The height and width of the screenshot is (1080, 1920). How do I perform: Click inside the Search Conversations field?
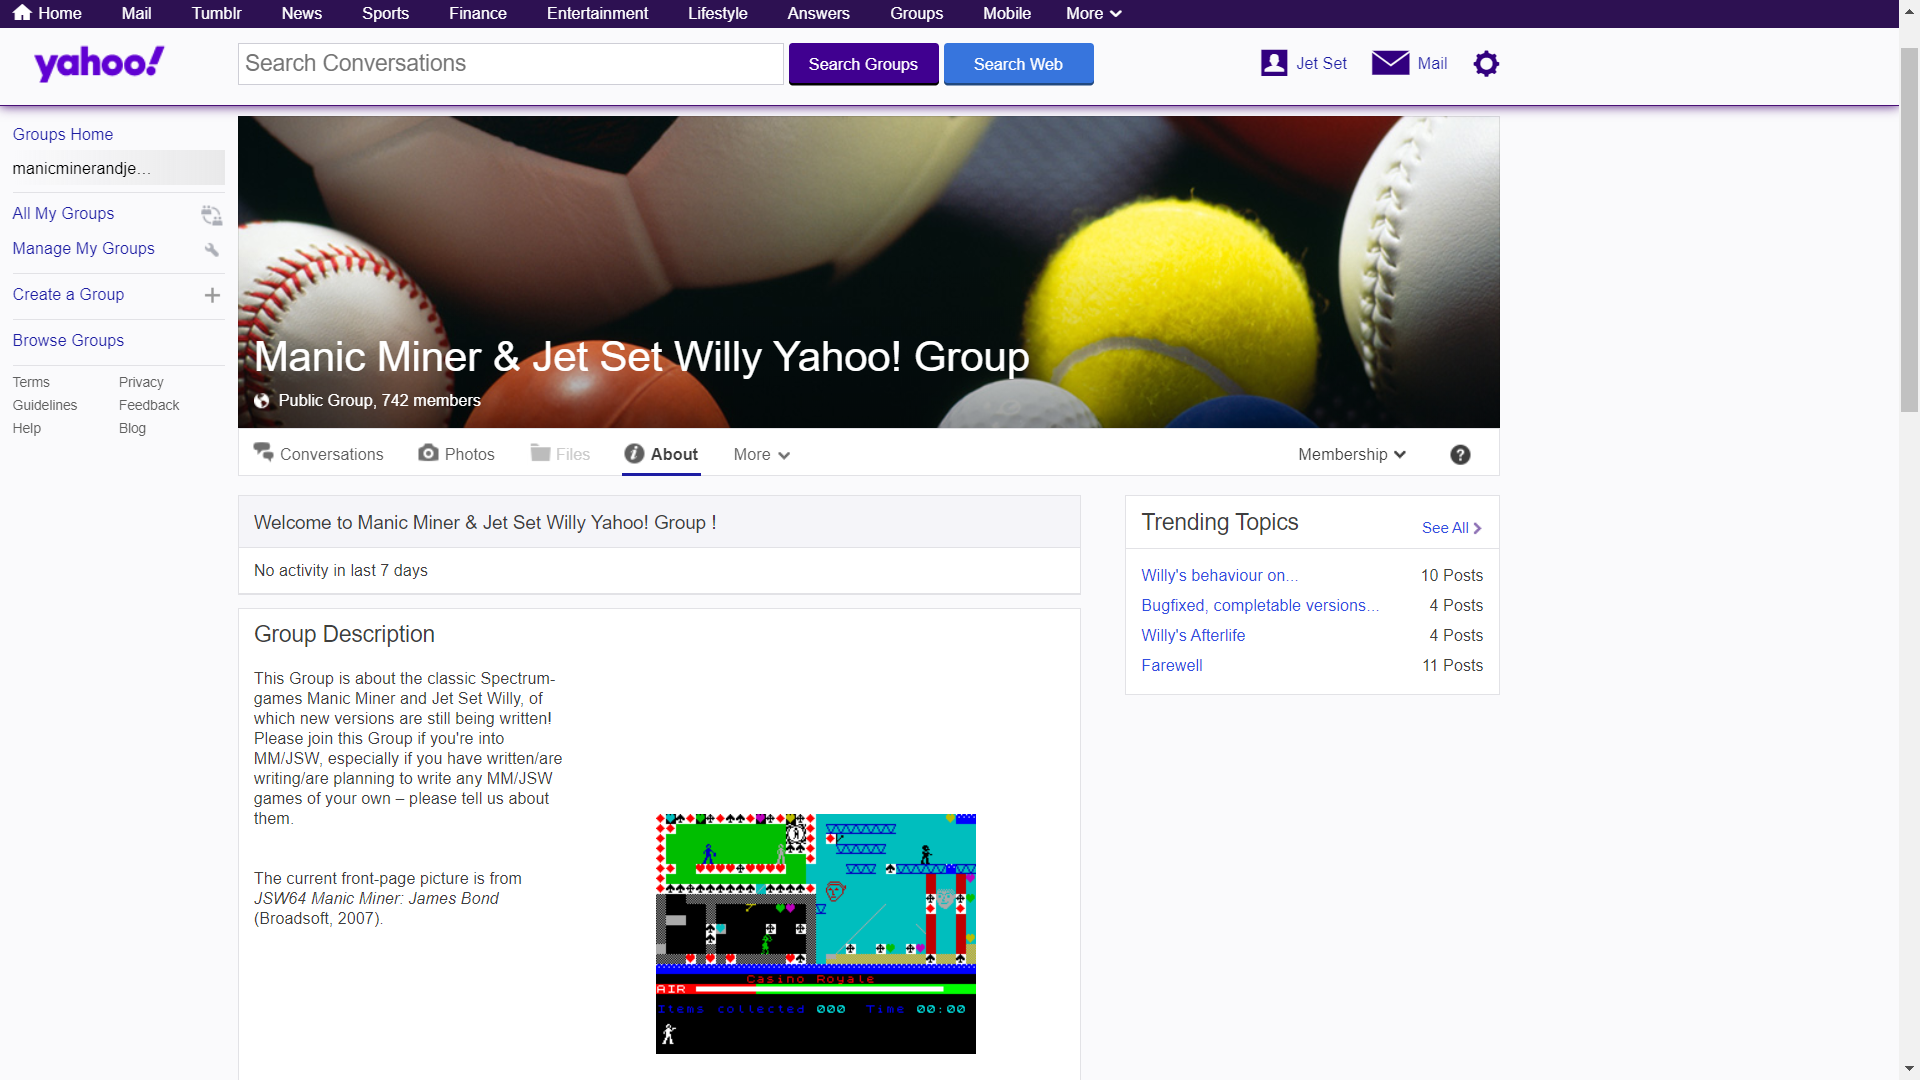(510, 63)
